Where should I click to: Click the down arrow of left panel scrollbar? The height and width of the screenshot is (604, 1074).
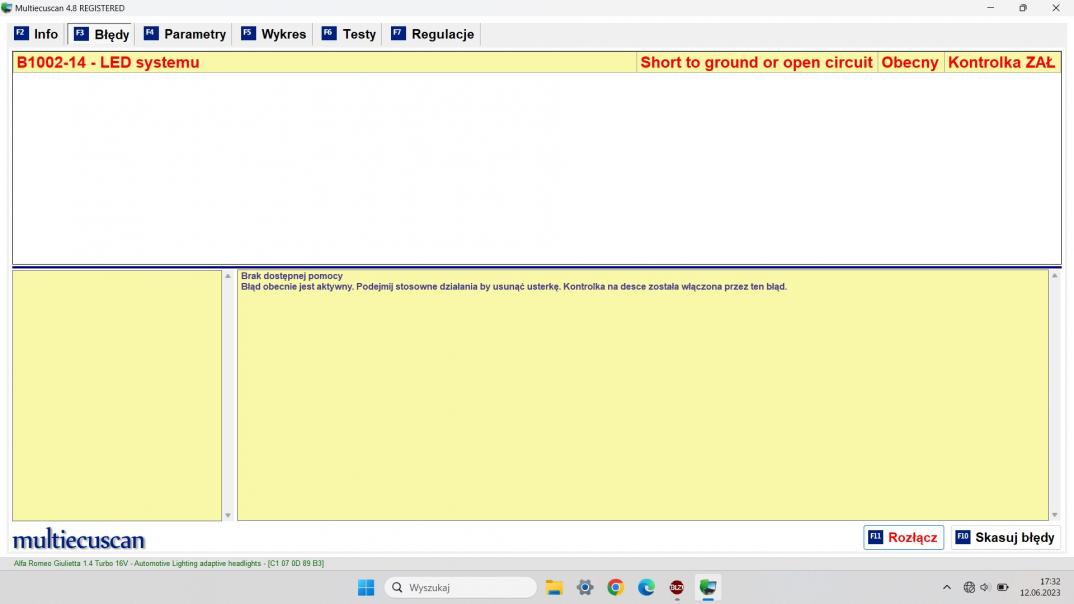pos(228,516)
